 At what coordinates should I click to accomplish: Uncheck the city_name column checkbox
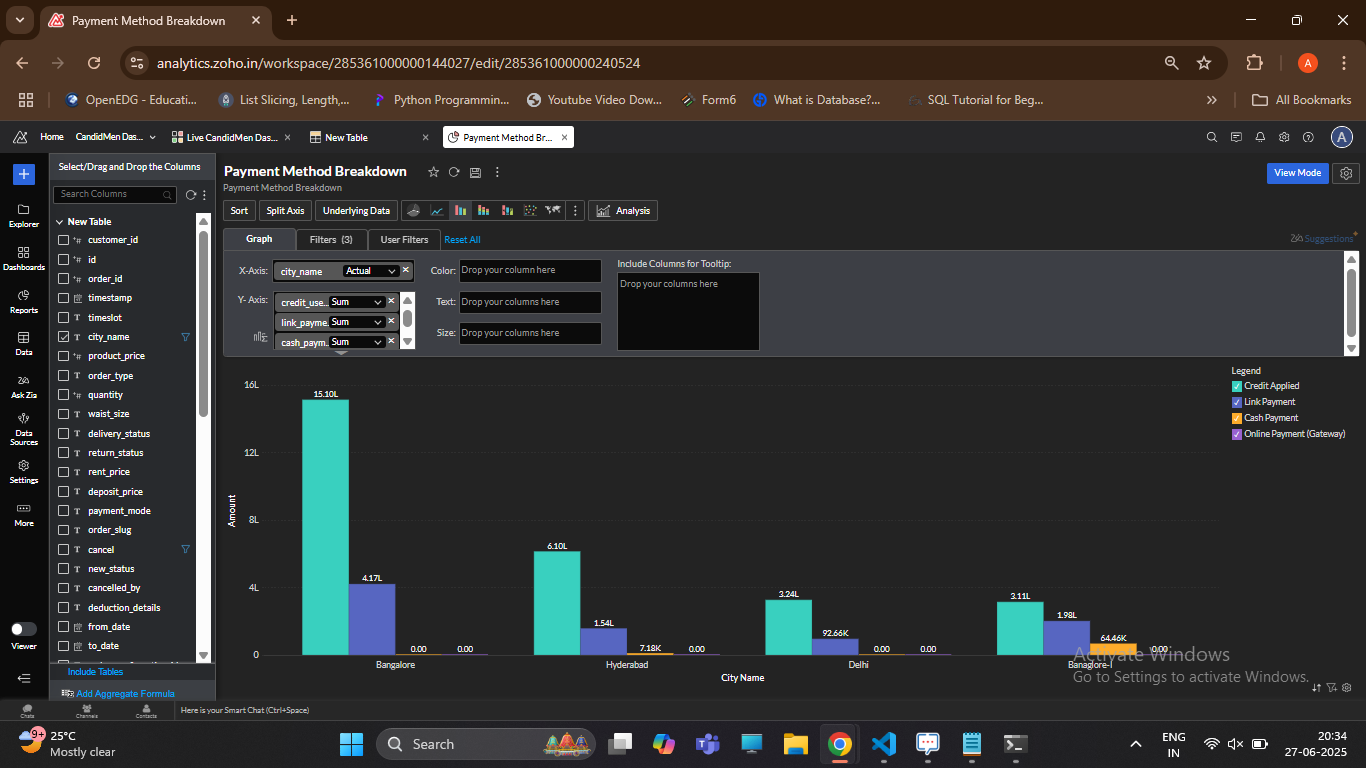click(64, 337)
